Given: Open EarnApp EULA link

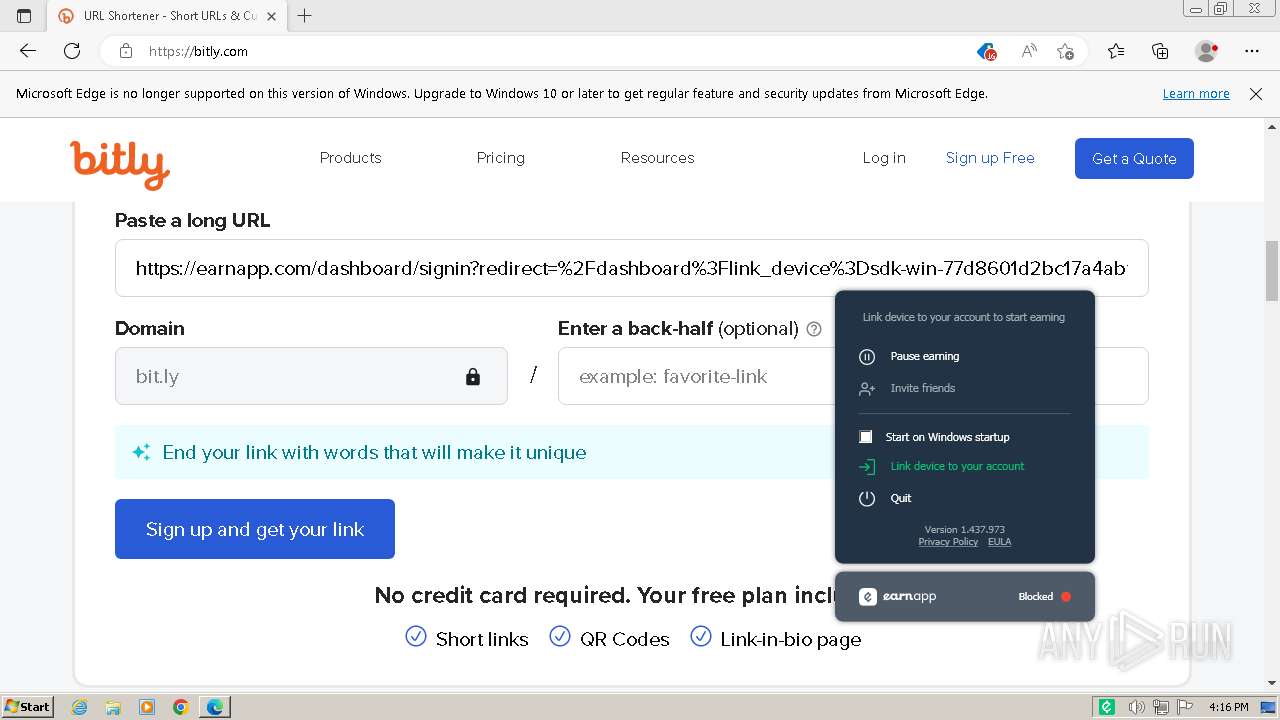Looking at the screenshot, I should point(999,542).
